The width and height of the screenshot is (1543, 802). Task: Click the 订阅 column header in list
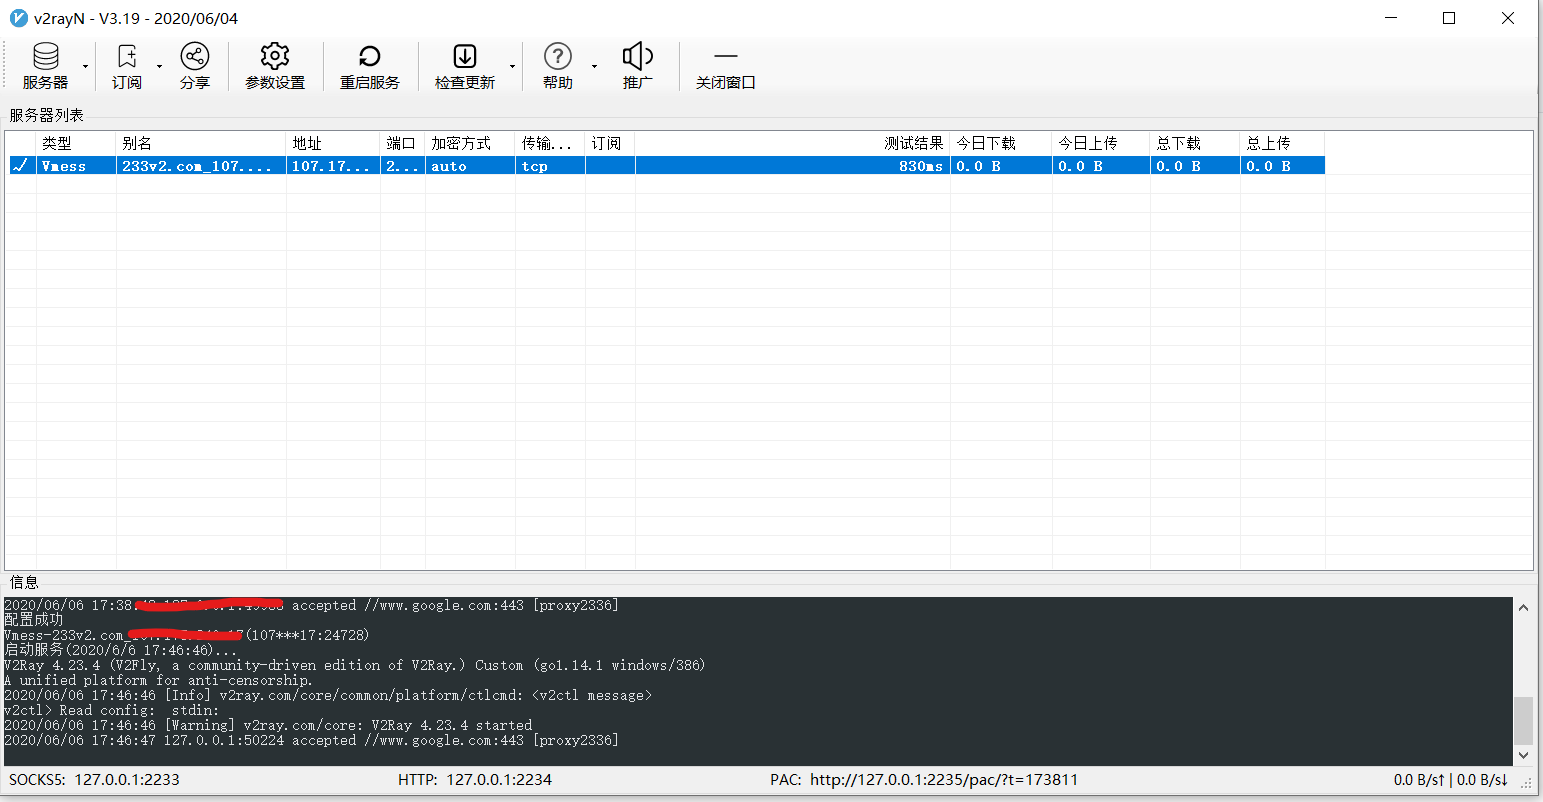[610, 143]
